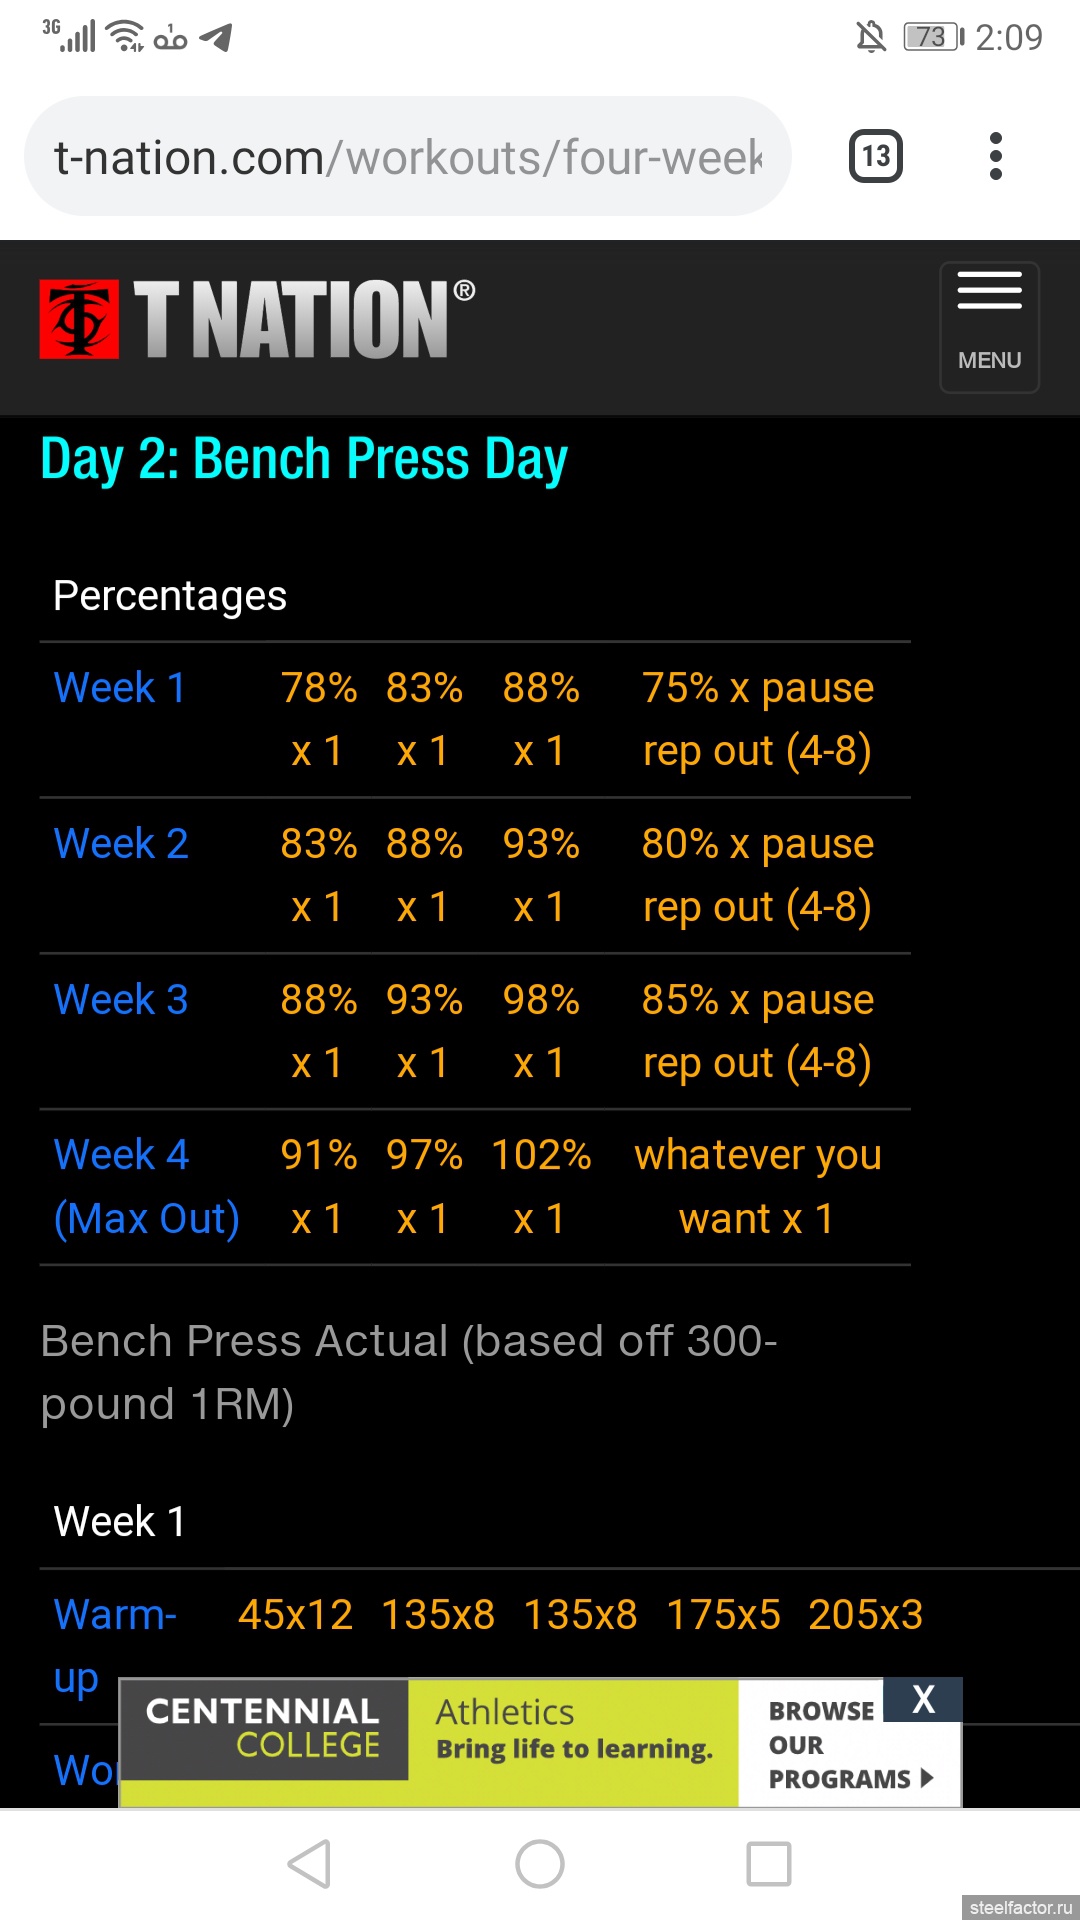Tap the Android home circle button

click(540, 1864)
